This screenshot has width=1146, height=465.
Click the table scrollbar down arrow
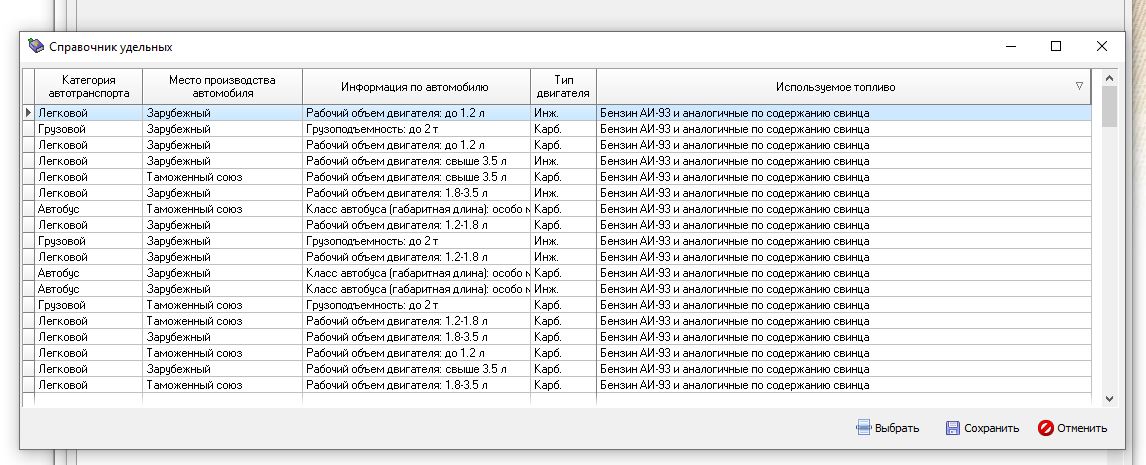[x=1109, y=399]
